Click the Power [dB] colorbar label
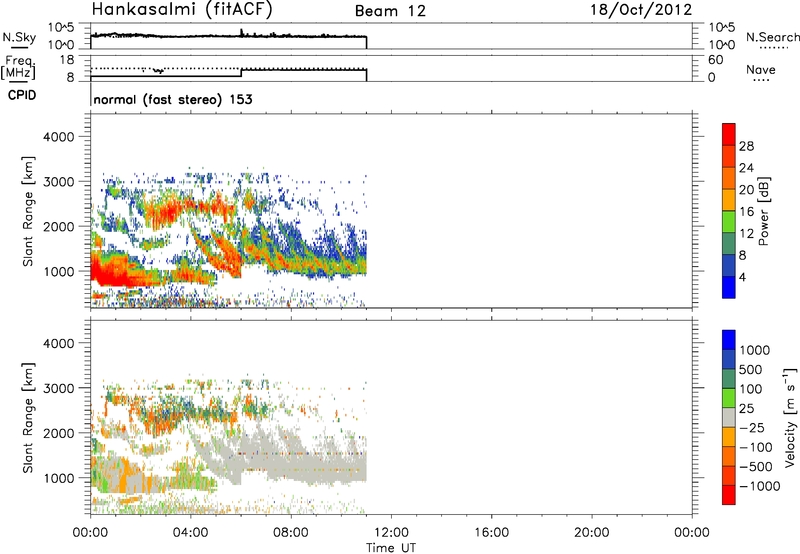800x554 pixels. pos(764,211)
